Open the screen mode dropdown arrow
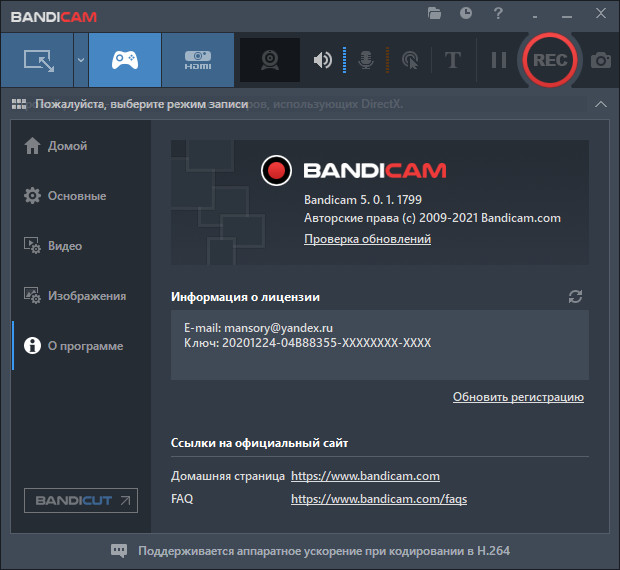Viewport: 620px width, 570px height. pyautogui.click(x=81, y=60)
